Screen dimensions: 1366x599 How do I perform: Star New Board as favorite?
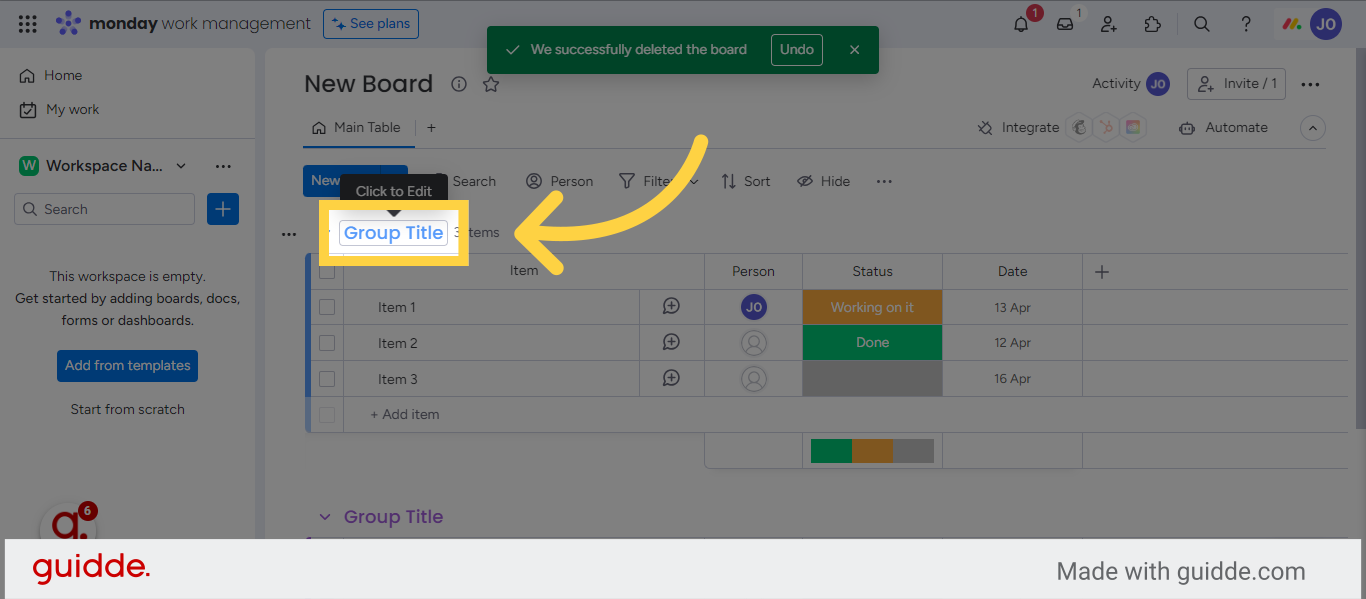[x=491, y=84]
